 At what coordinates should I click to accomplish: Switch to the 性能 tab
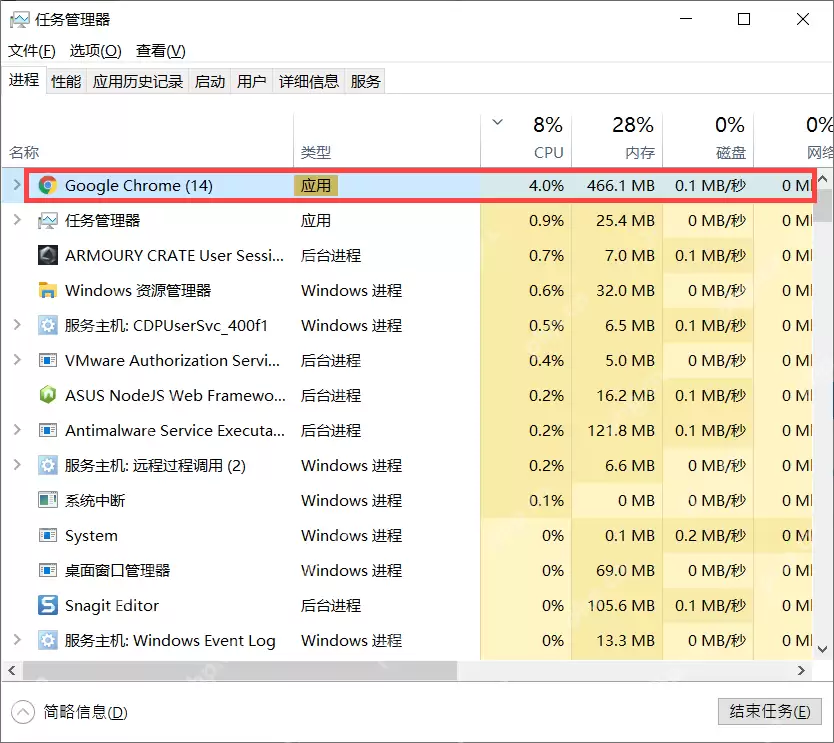[x=66, y=81]
